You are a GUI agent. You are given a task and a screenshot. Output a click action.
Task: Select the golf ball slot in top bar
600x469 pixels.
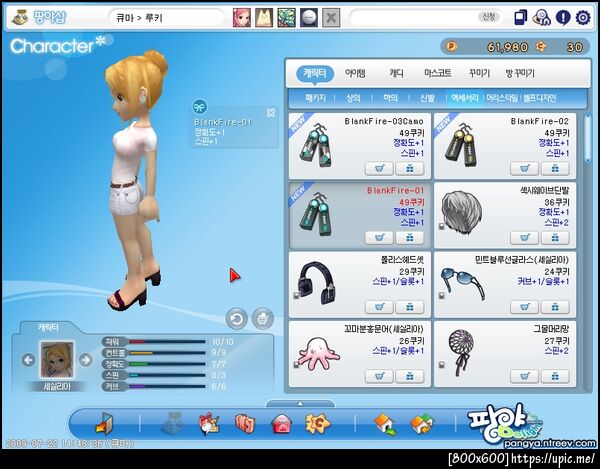click(x=308, y=18)
